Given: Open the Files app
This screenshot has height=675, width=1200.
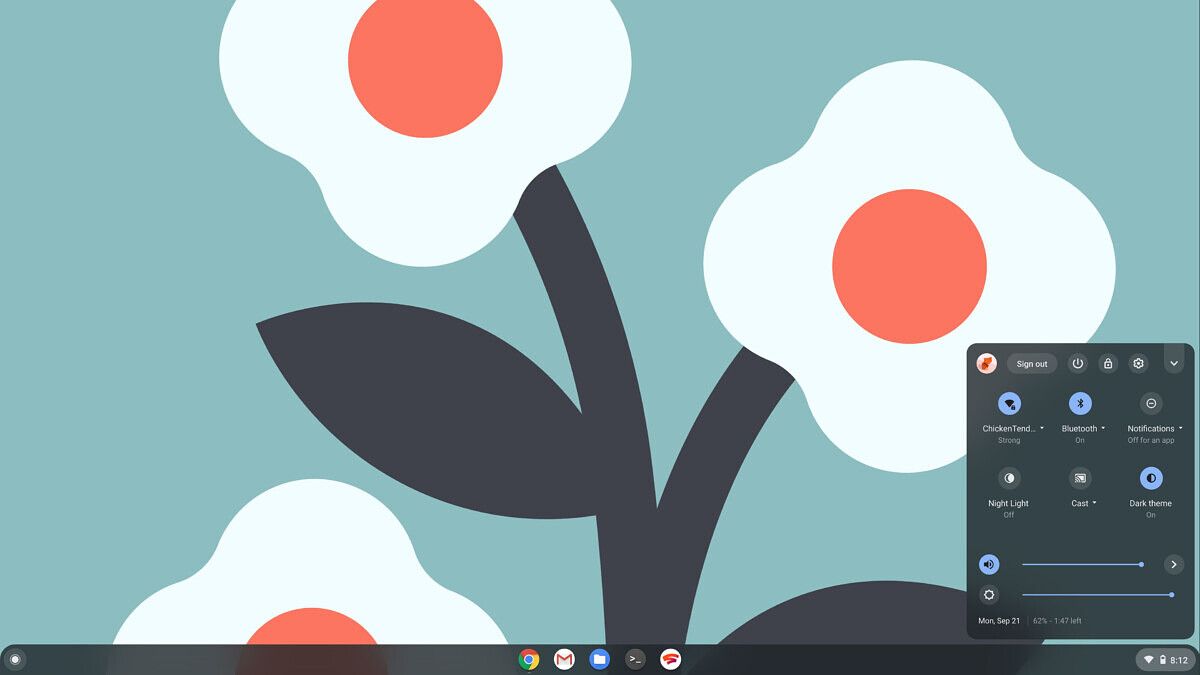Looking at the screenshot, I should 600,660.
